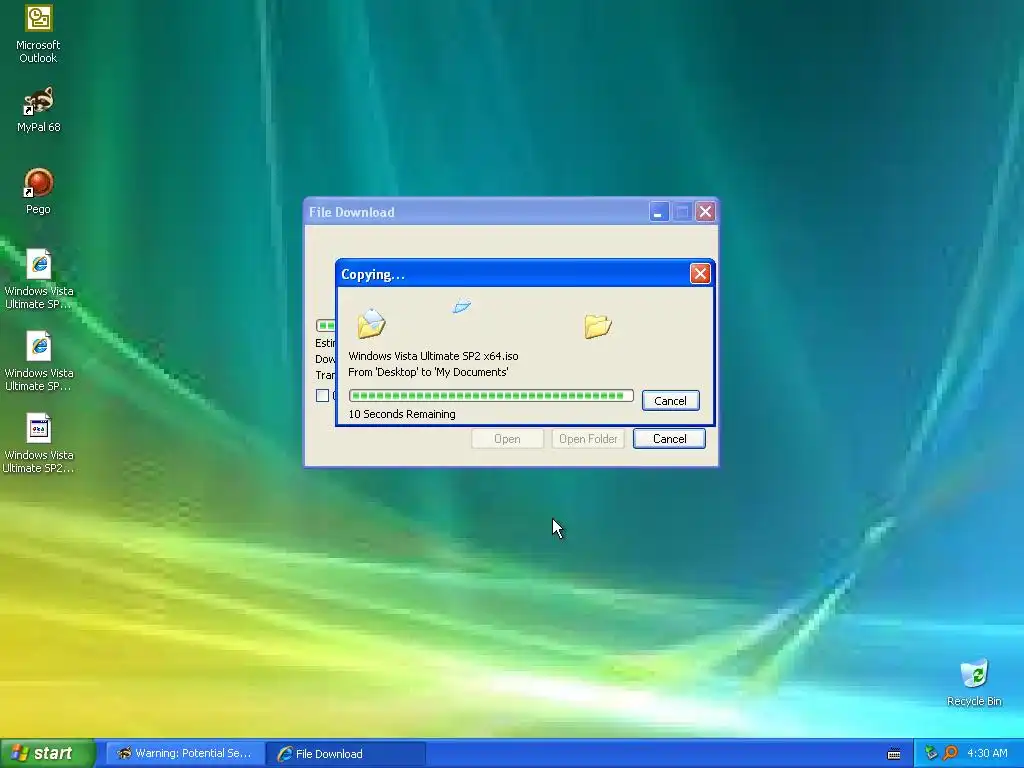Click the From 'Desktop' to 'My Documents' text
The width and height of the screenshot is (1024, 768).
[428, 372]
